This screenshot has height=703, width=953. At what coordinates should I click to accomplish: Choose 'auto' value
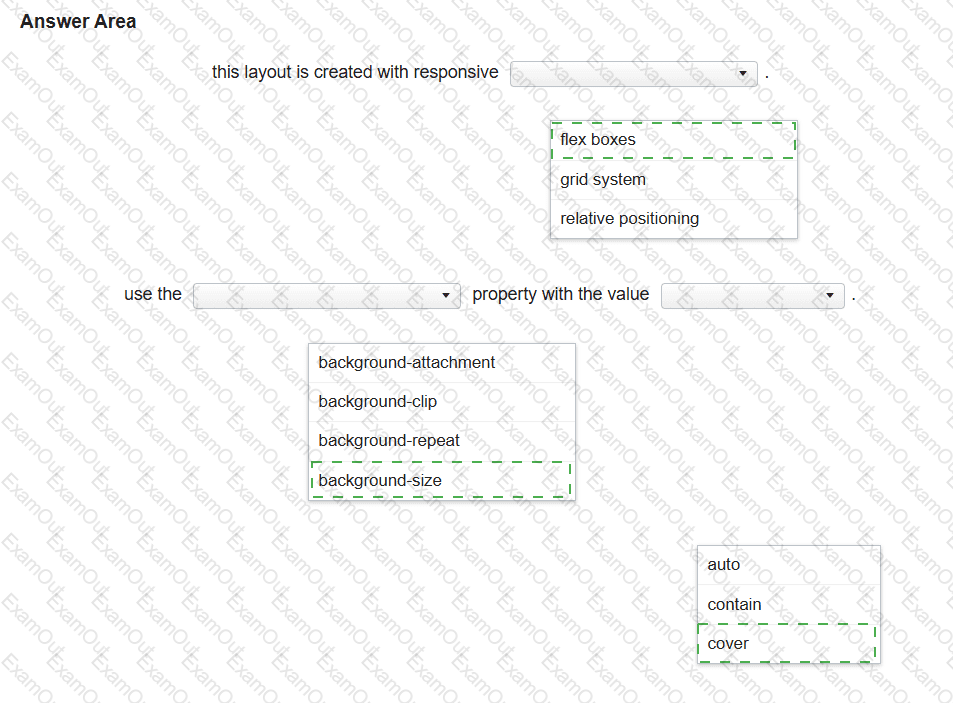pyautogui.click(x=788, y=565)
